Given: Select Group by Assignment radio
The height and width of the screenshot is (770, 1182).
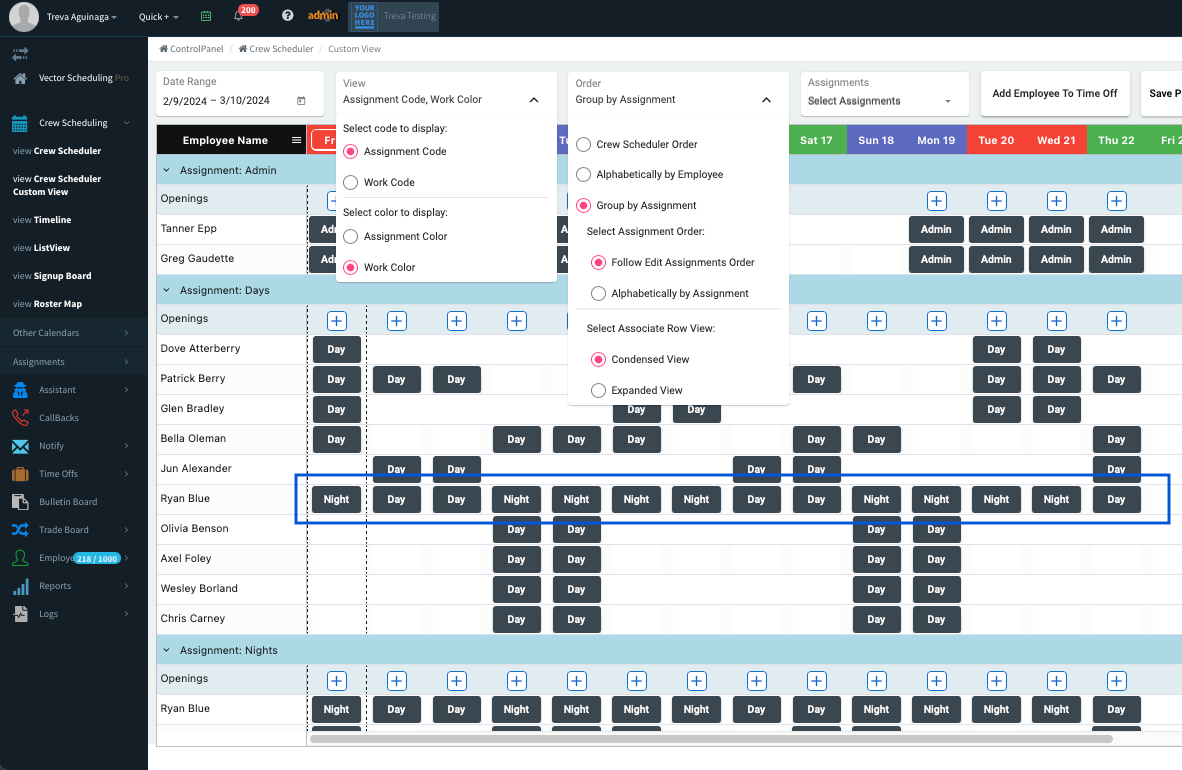Looking at the screenshot, I should click(583, 205).
